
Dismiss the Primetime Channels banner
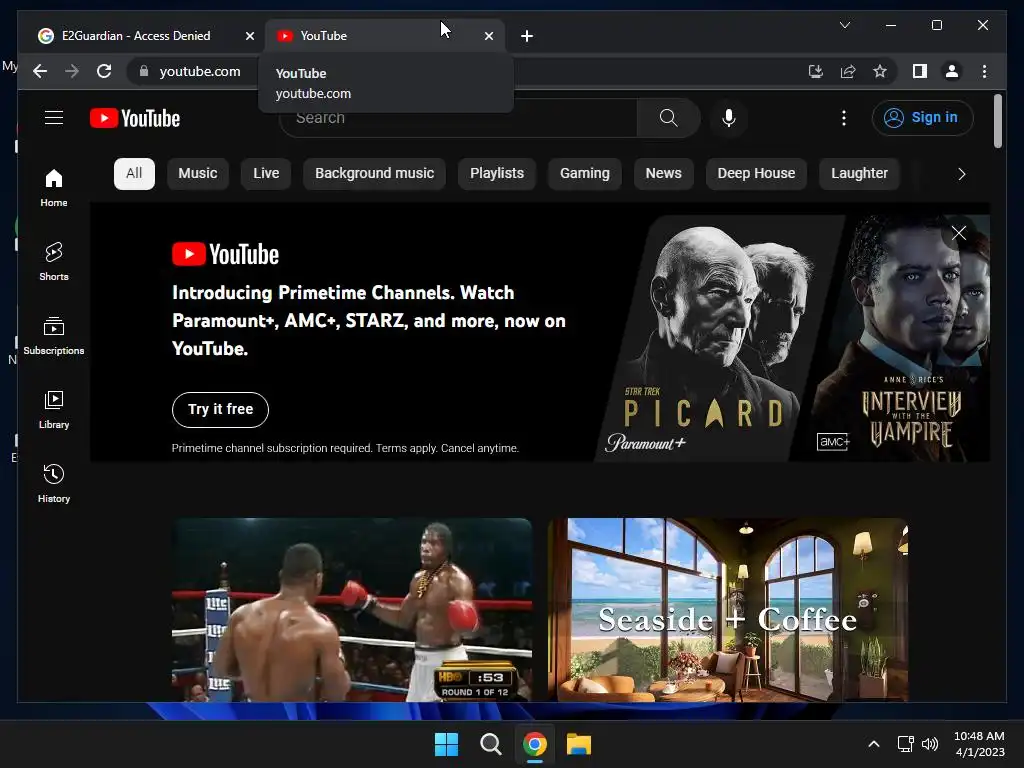coord(959,233)
